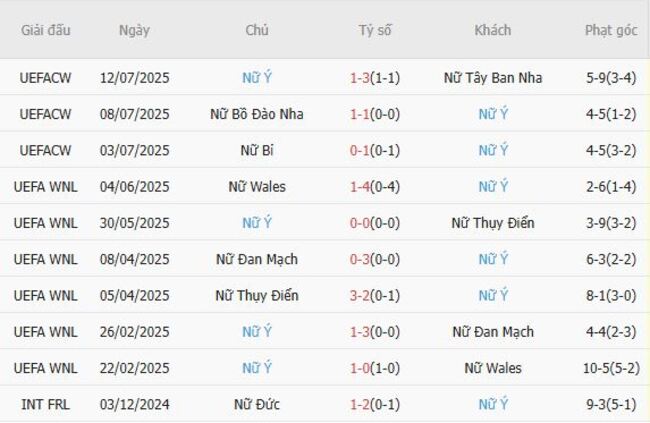Open Nữ Wales home team on 04/06/2025
The image size is (650, 423).
coord(257,186)
